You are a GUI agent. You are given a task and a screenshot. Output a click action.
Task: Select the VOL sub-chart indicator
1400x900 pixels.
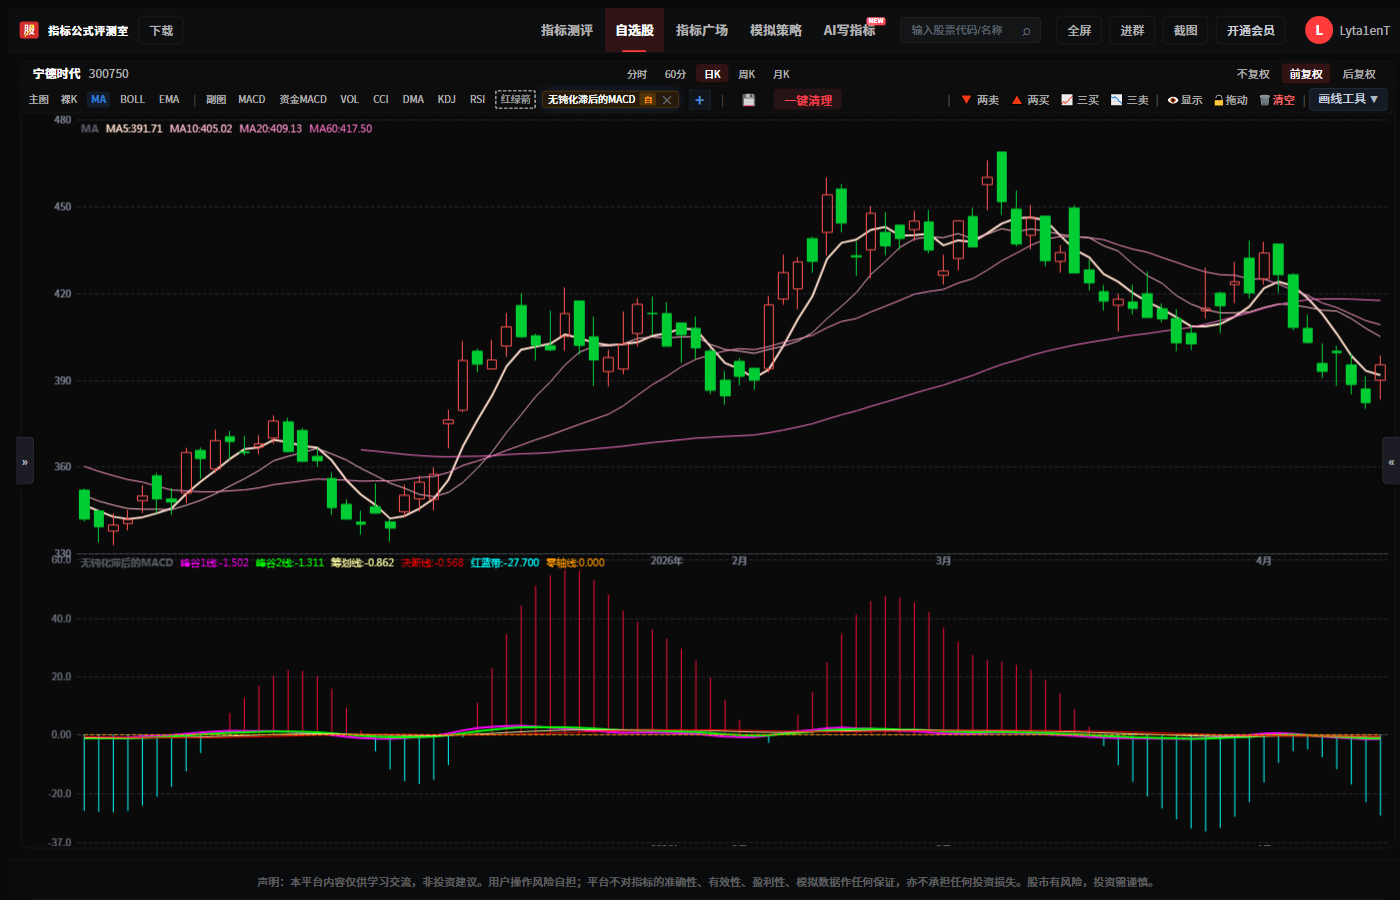[x=349, y=100]
